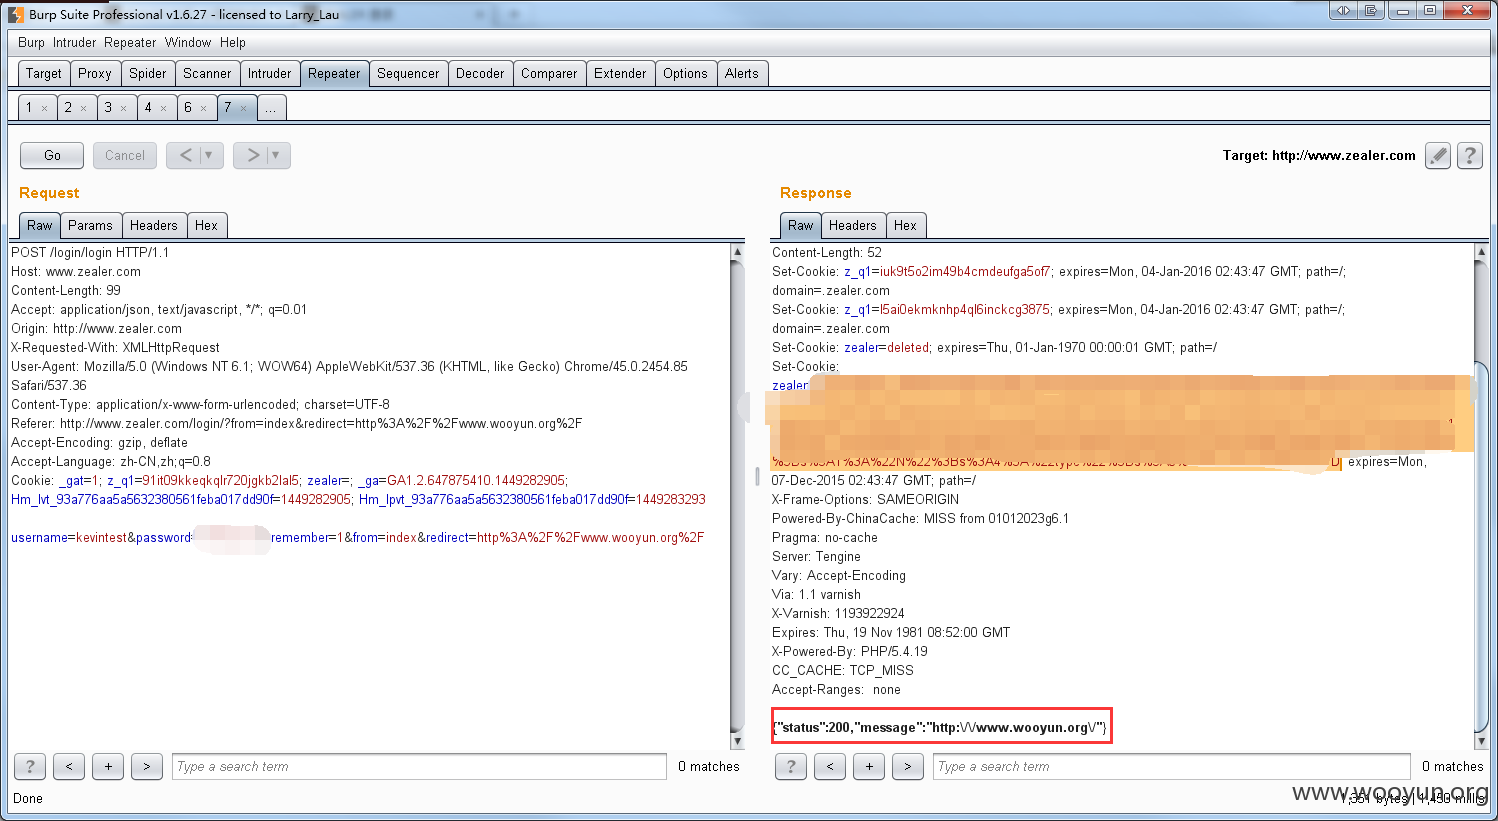The image size is (1498, 821).
Task: Switch to the Intruder tool tab
Action: (270, 73)
